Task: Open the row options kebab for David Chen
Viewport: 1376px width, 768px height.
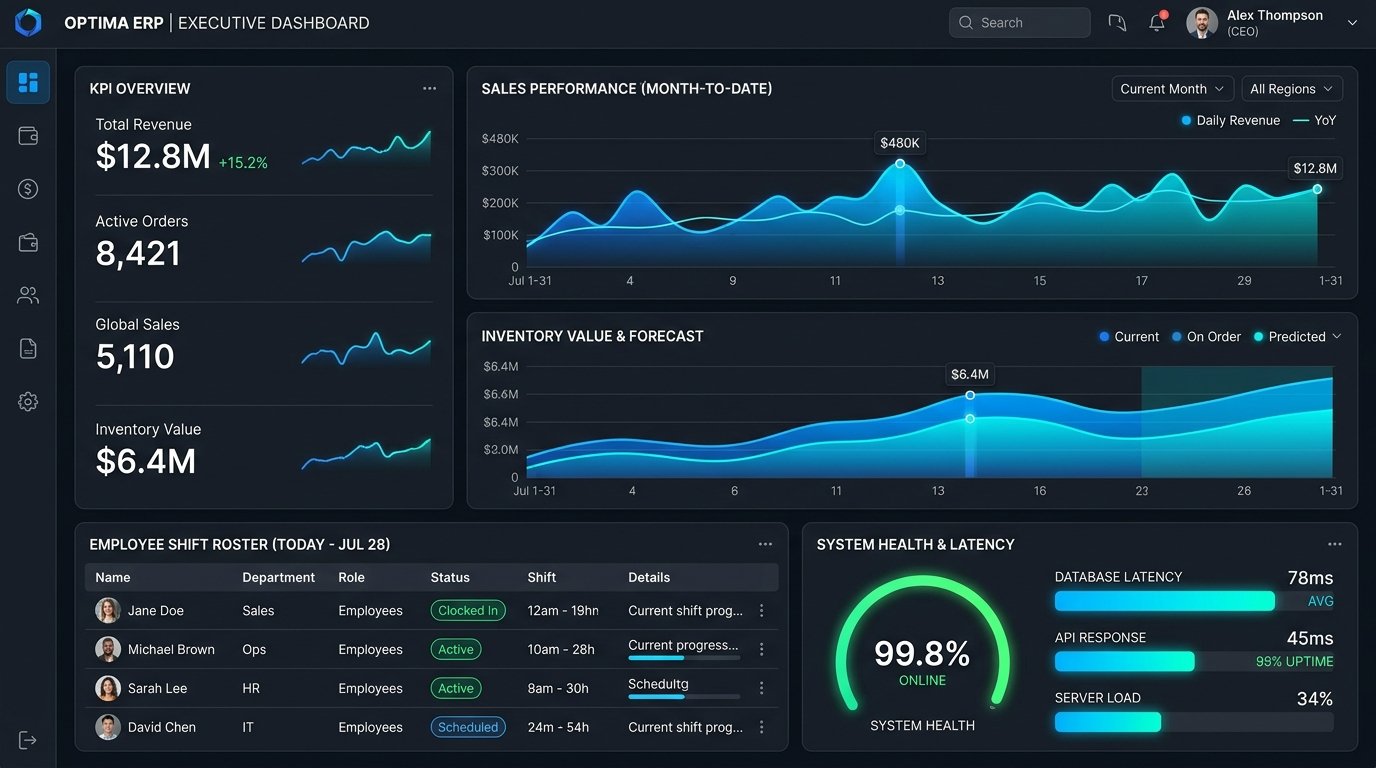Action: [762, 728]
